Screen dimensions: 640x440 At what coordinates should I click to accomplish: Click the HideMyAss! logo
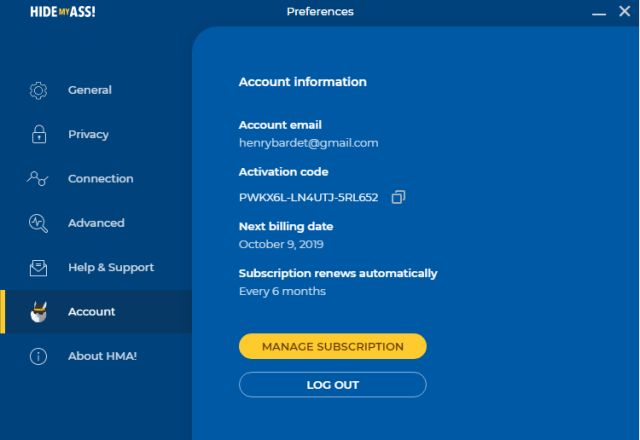coord(63,11)
